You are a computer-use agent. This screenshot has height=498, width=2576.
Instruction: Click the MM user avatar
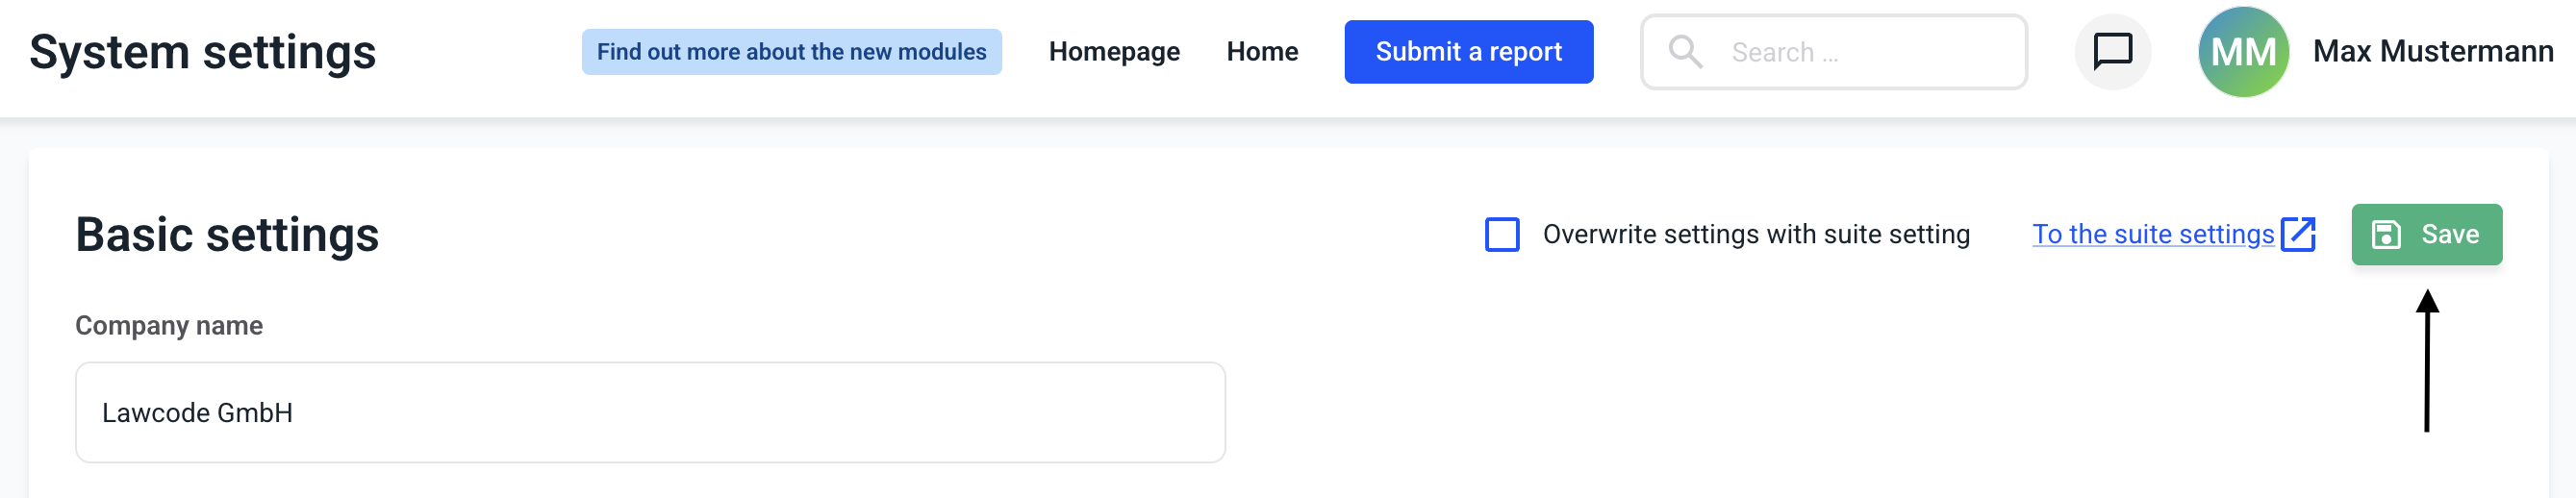point(2243,52)
